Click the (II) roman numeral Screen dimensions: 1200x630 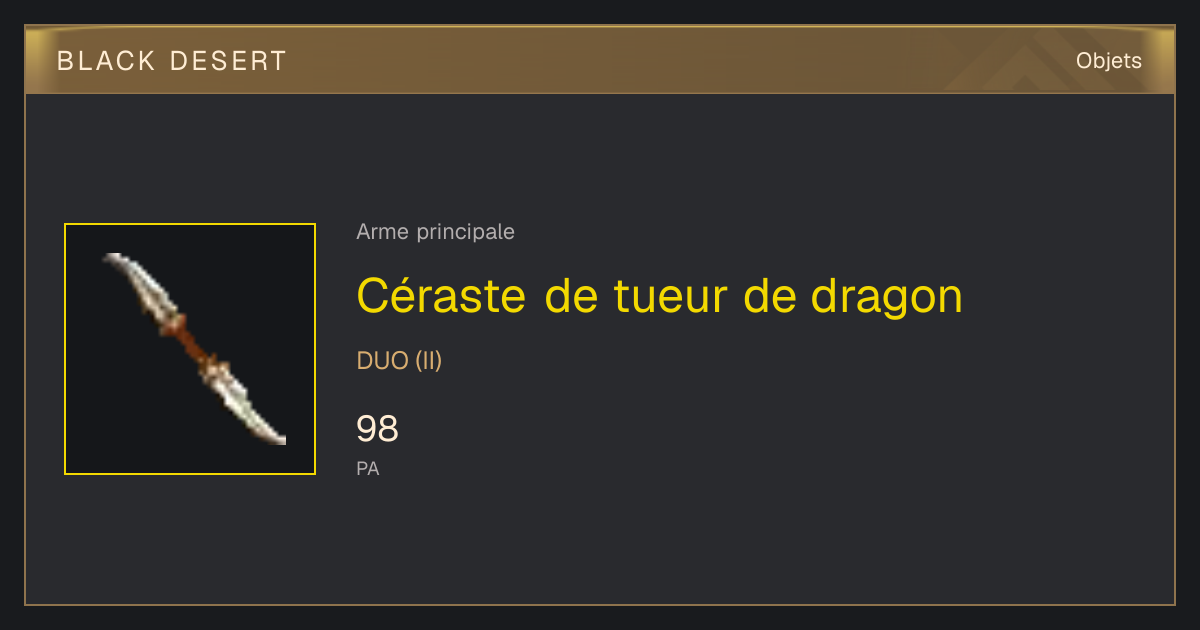pos(429,361)
